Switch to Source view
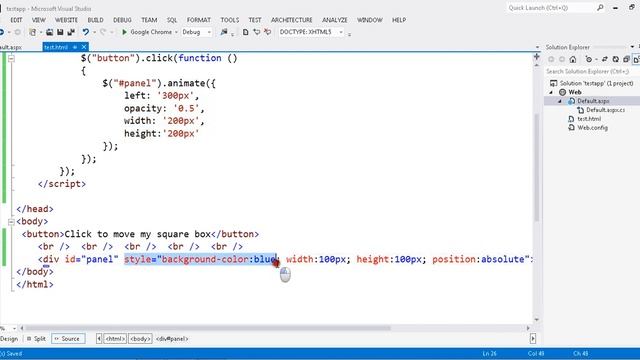This screenshot has width=640, height=360. (x=68, y=339)
